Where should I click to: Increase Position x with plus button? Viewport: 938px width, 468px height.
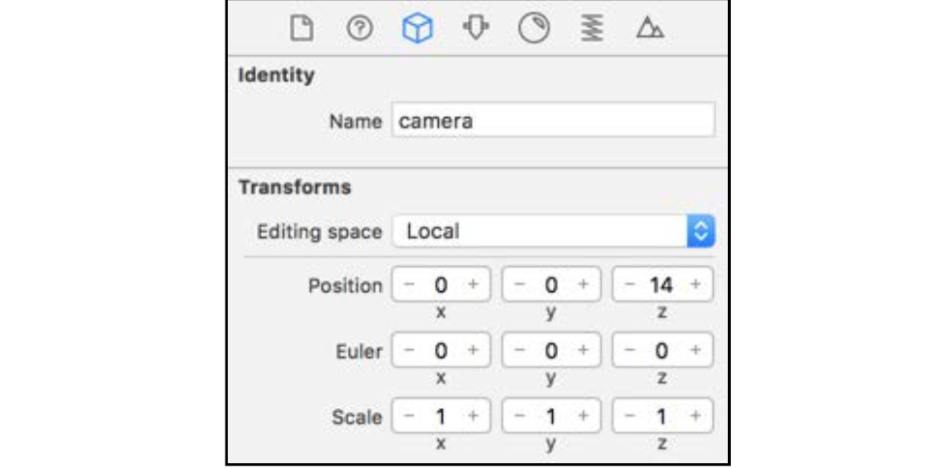pos(473,284)
